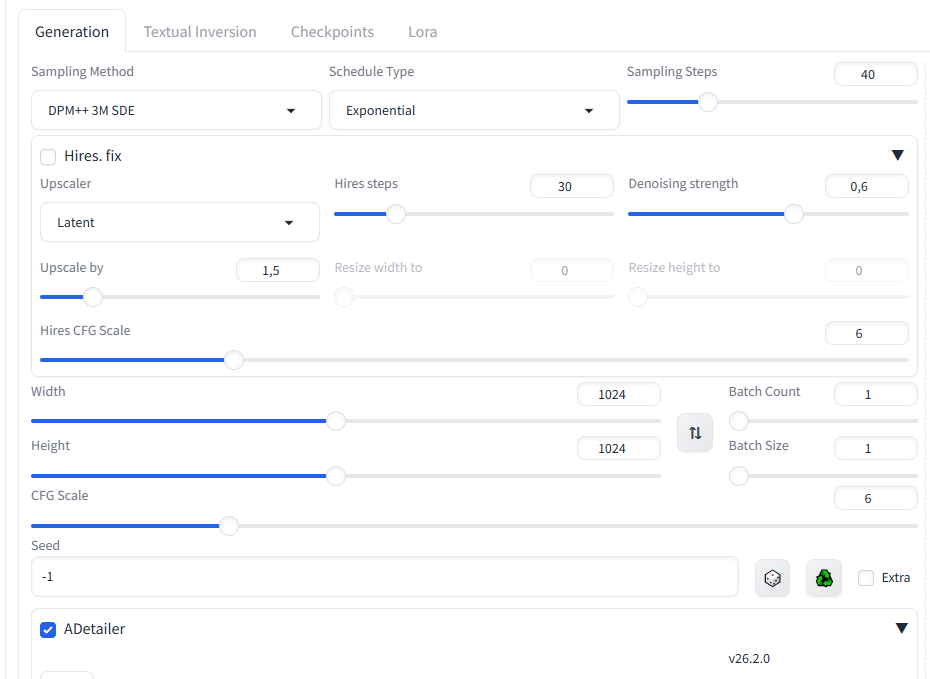
Task: Collapse the ADetailer section triangle
Action: pyautogui.click(x=901, y=628)
